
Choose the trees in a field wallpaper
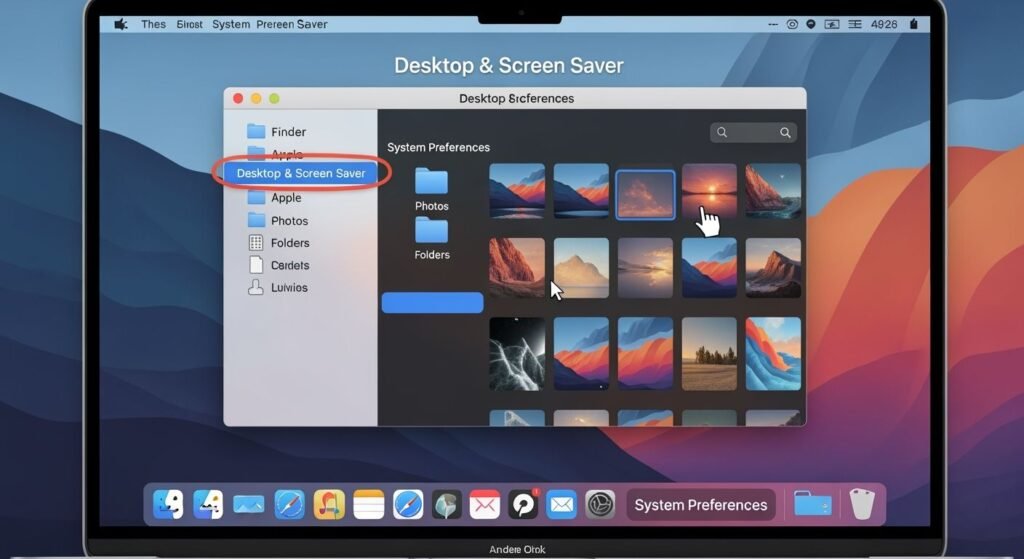(709, 354)
